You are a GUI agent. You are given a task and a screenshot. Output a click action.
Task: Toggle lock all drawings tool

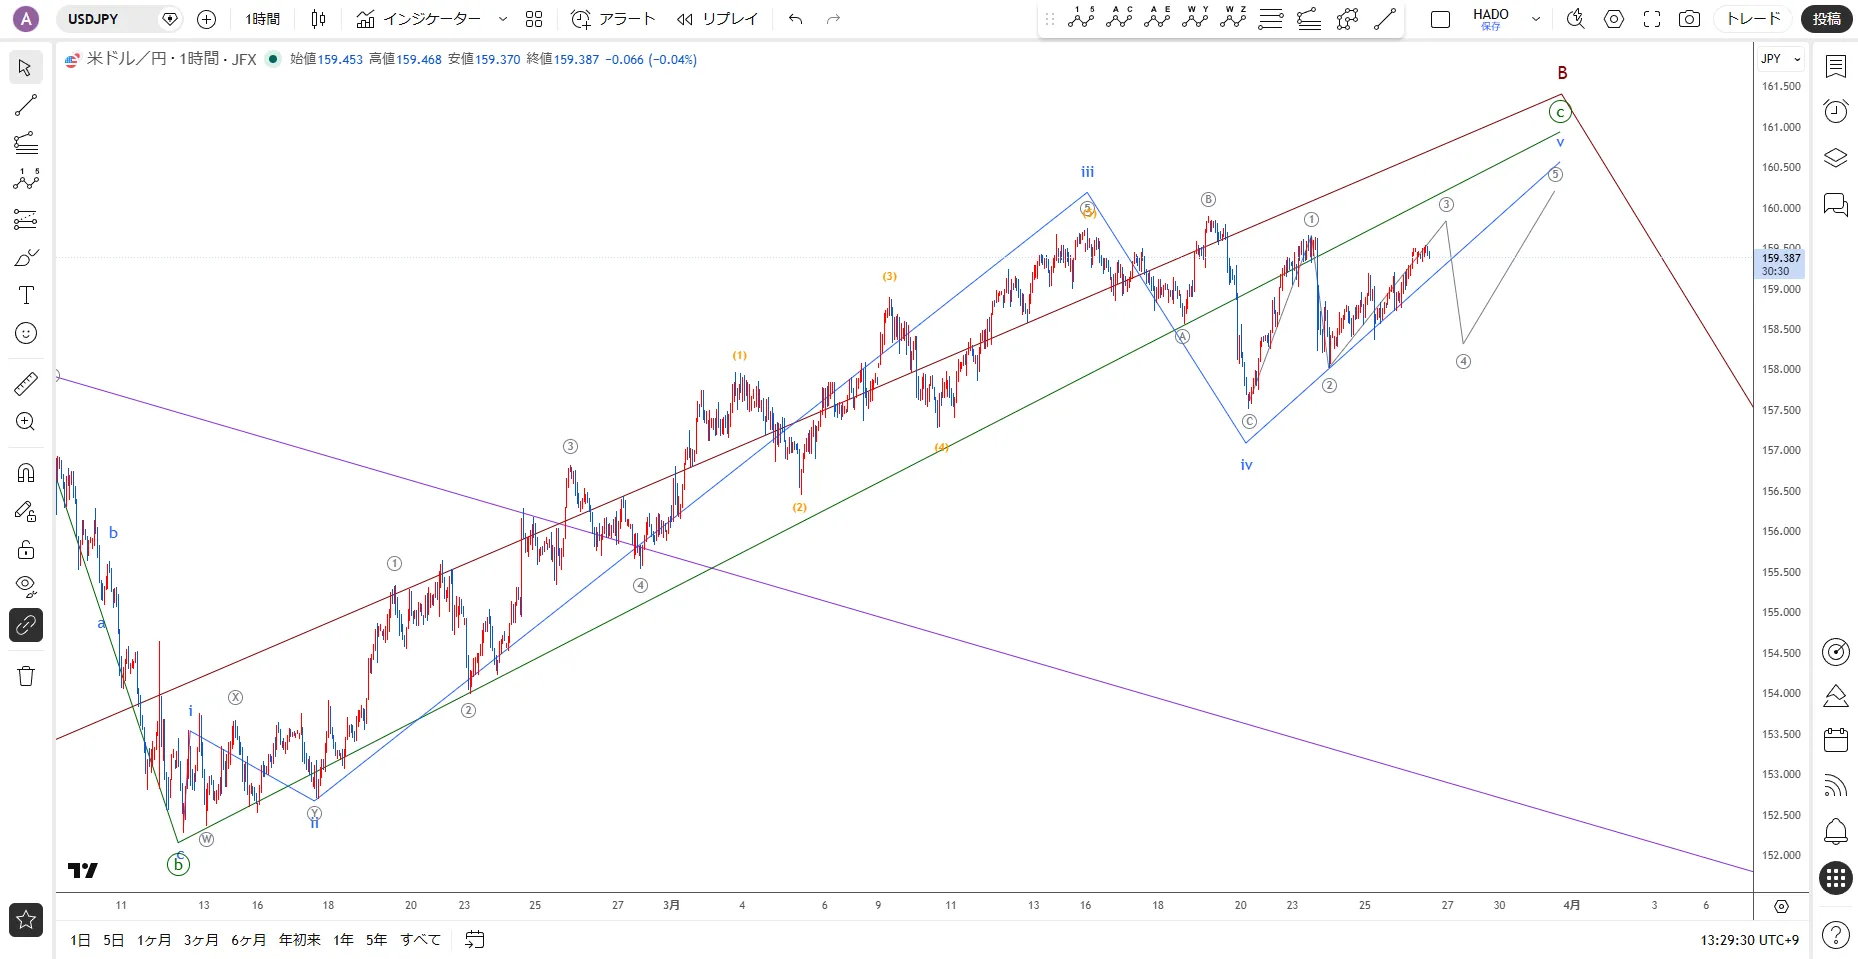[x=26, y=549]
